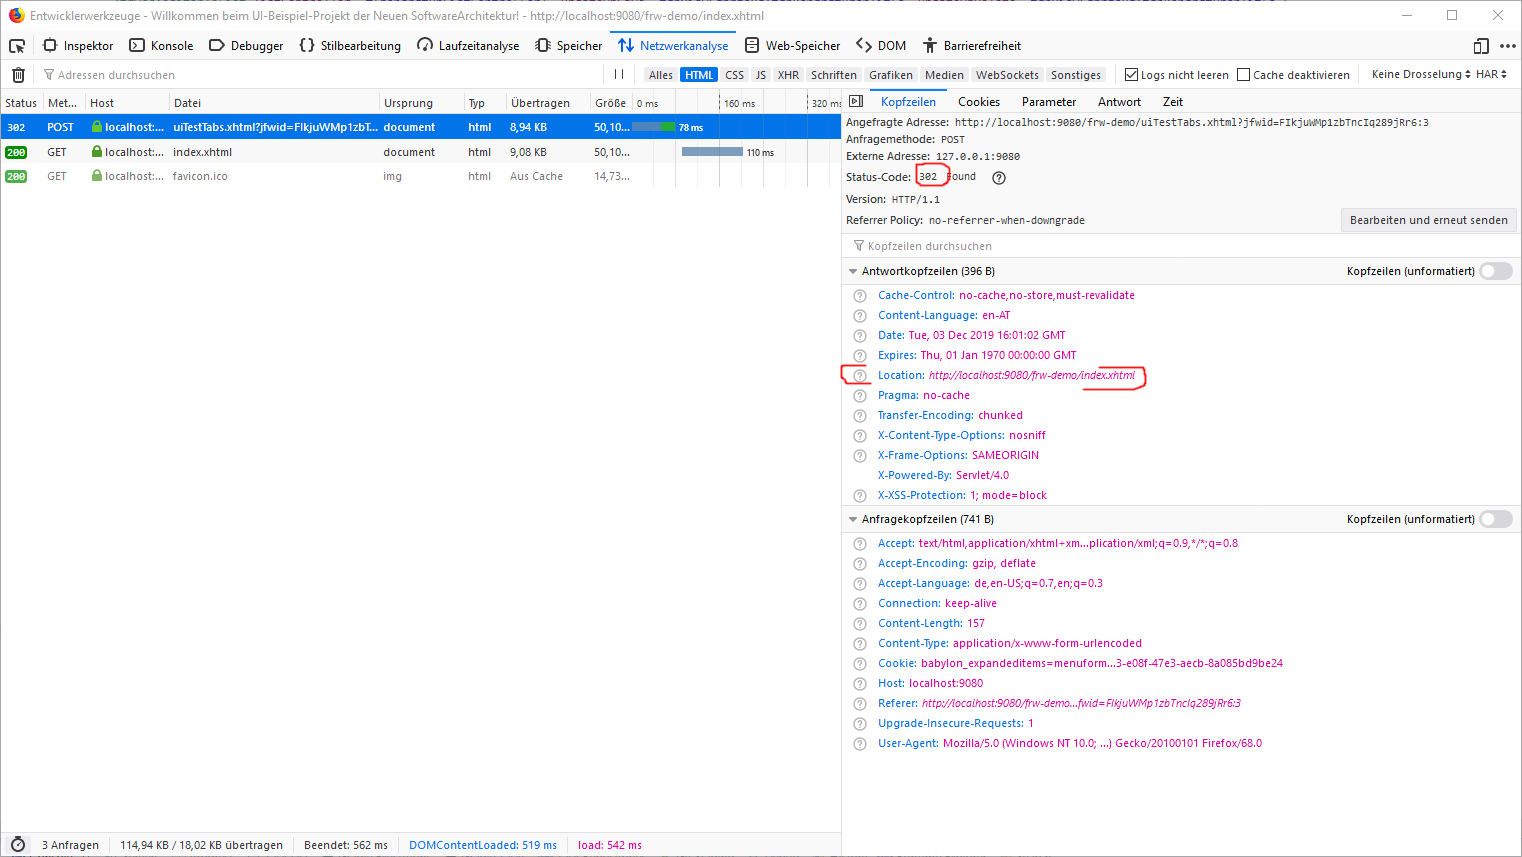Toggle raw headers for Antwortkopfzeilen
This screenshot has height=857, width=1522.
point(1496,271)
